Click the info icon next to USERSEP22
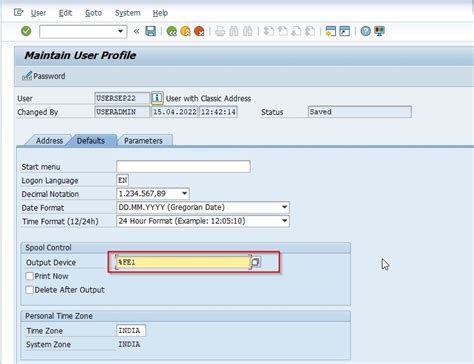 point(157,98)
